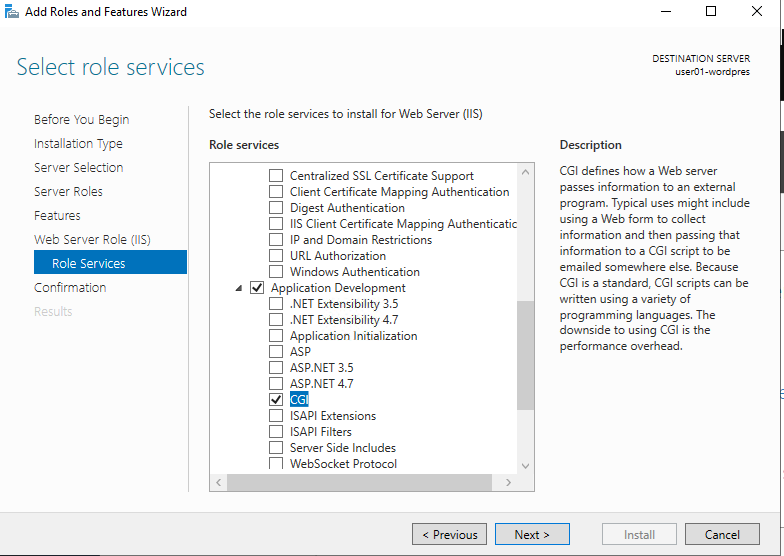The height and width of the screenshot is (556, 784).
Task: Select the Application Development label
Action: tap(338, 288)
